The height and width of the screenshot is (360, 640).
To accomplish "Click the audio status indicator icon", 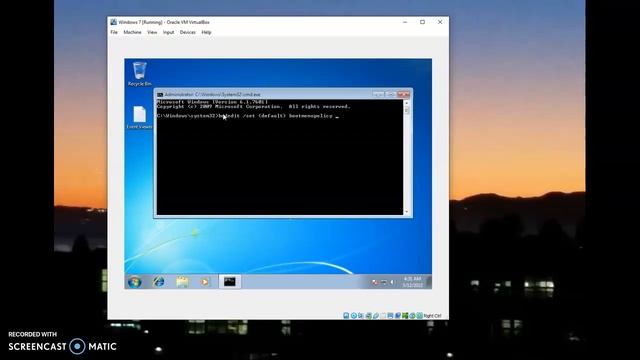I will (x=360, y=316).
